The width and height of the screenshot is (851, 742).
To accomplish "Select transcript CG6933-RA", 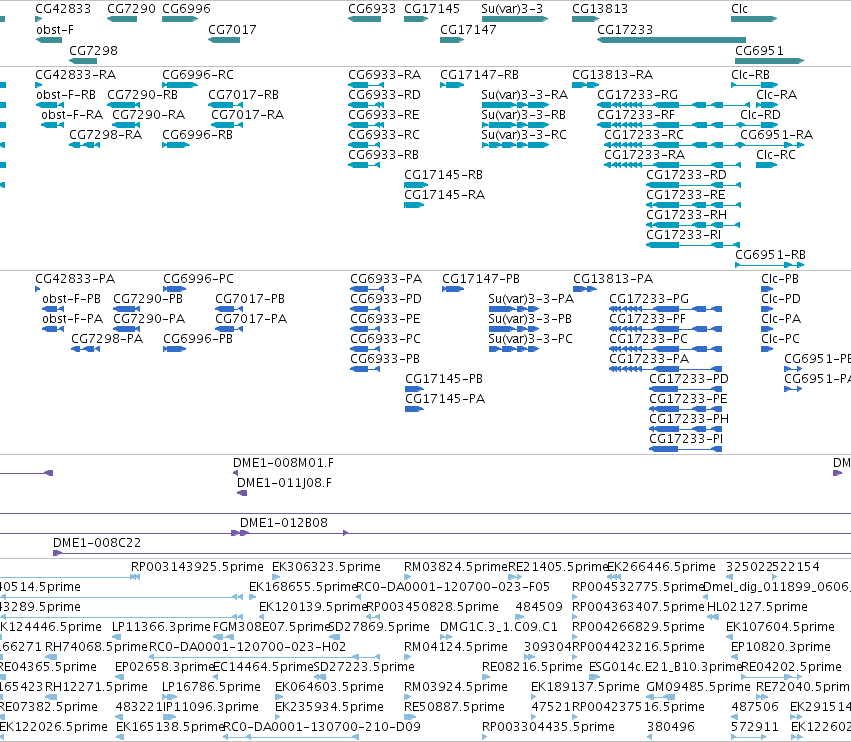I will click(x=384, y=74).
